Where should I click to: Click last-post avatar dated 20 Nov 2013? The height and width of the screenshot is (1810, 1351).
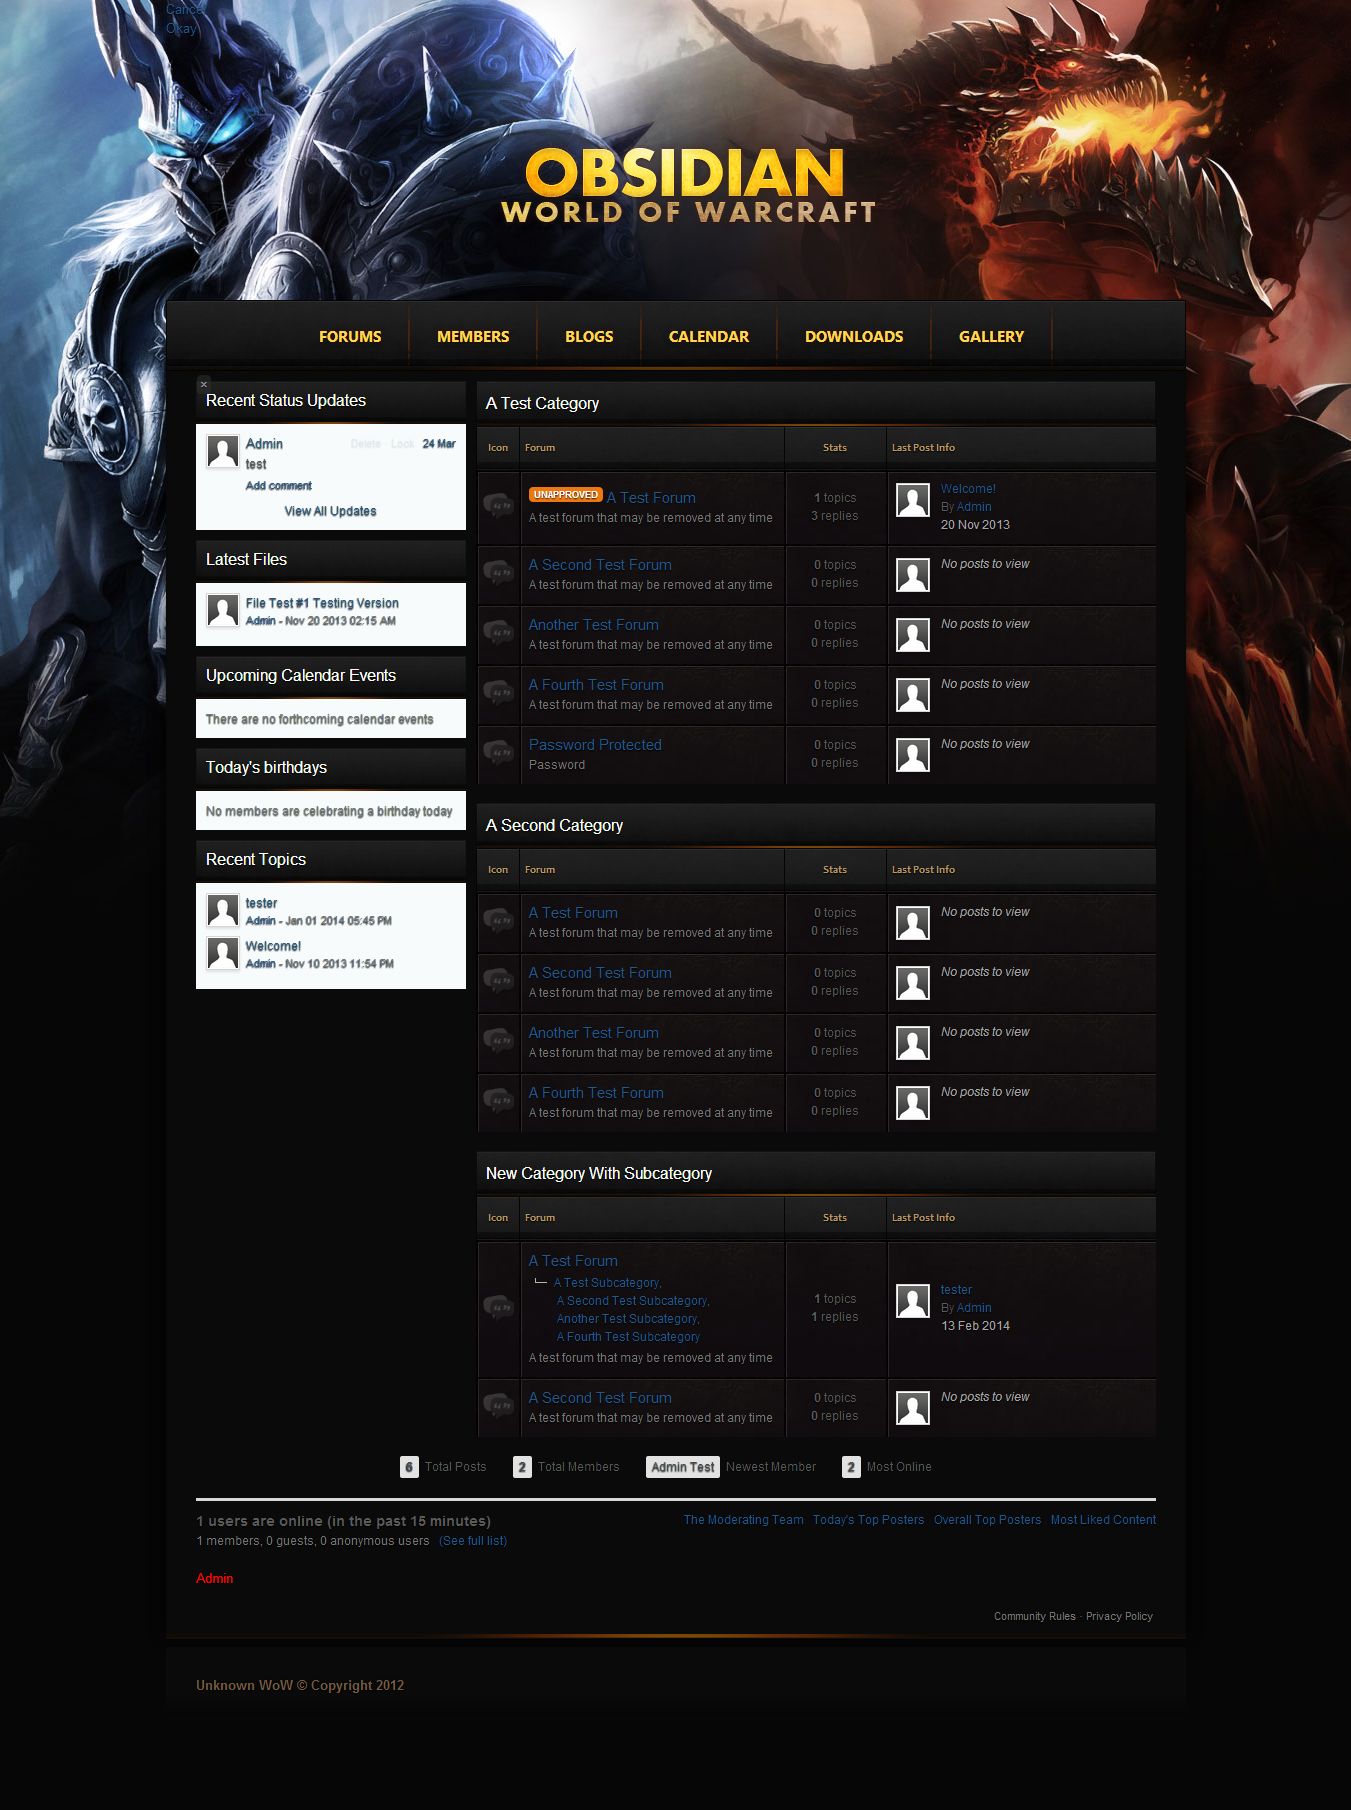coord(913,500)
